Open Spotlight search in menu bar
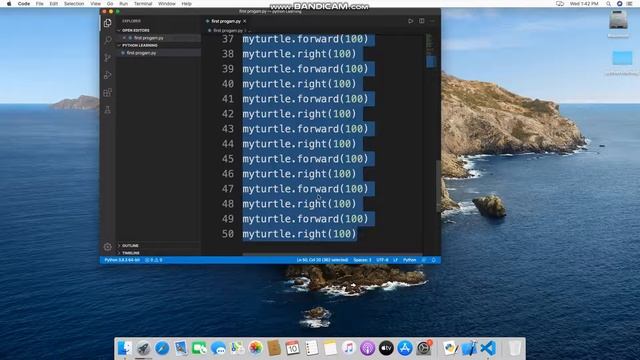This screenshot has height=360, width=640. (x=608, y=4)
